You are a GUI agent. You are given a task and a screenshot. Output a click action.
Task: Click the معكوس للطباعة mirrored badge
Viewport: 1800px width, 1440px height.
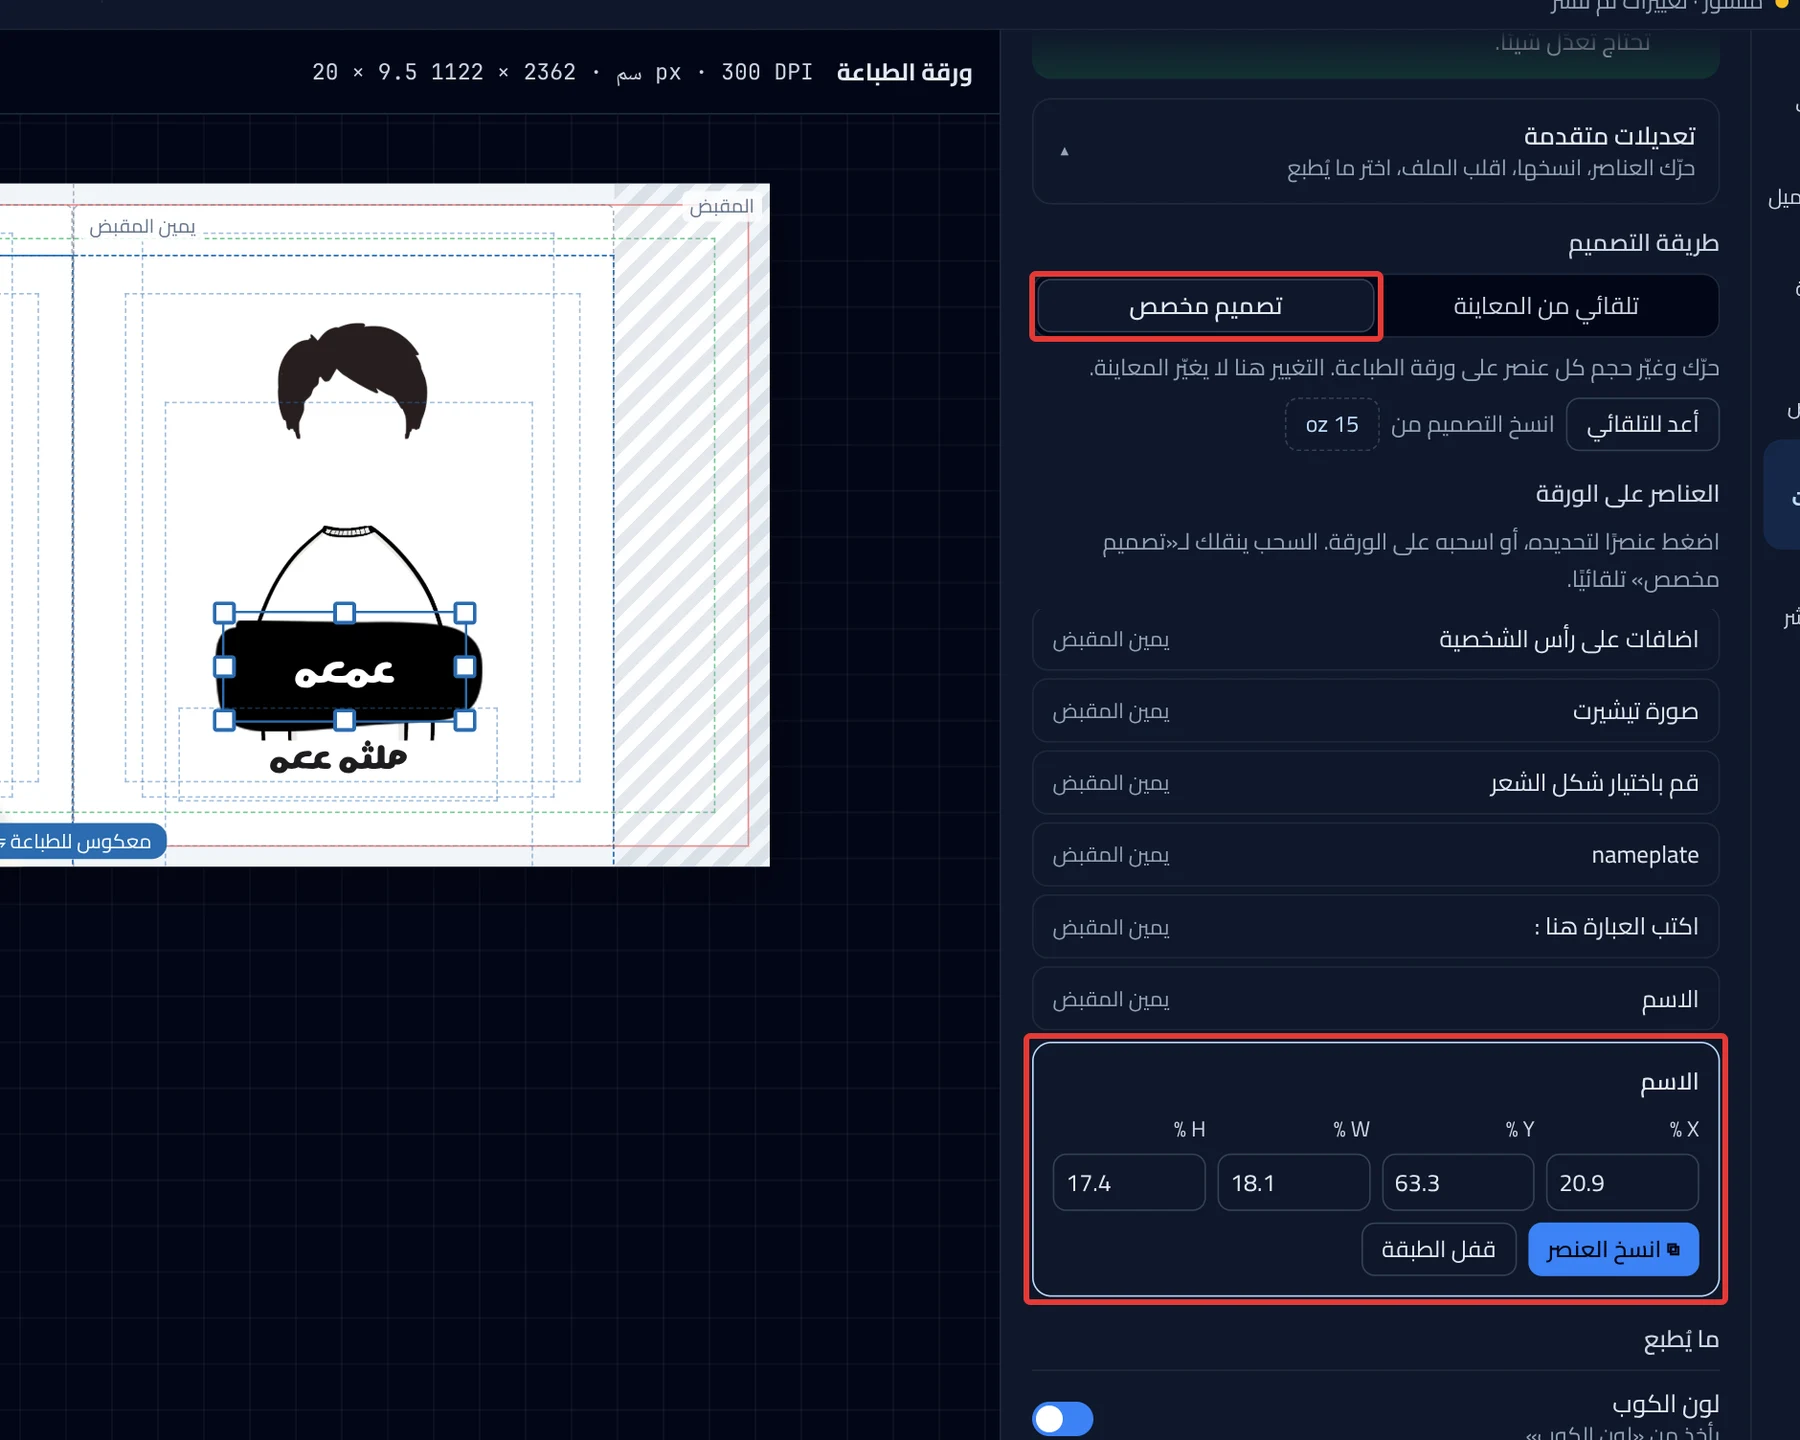click(x=80, y=841)
